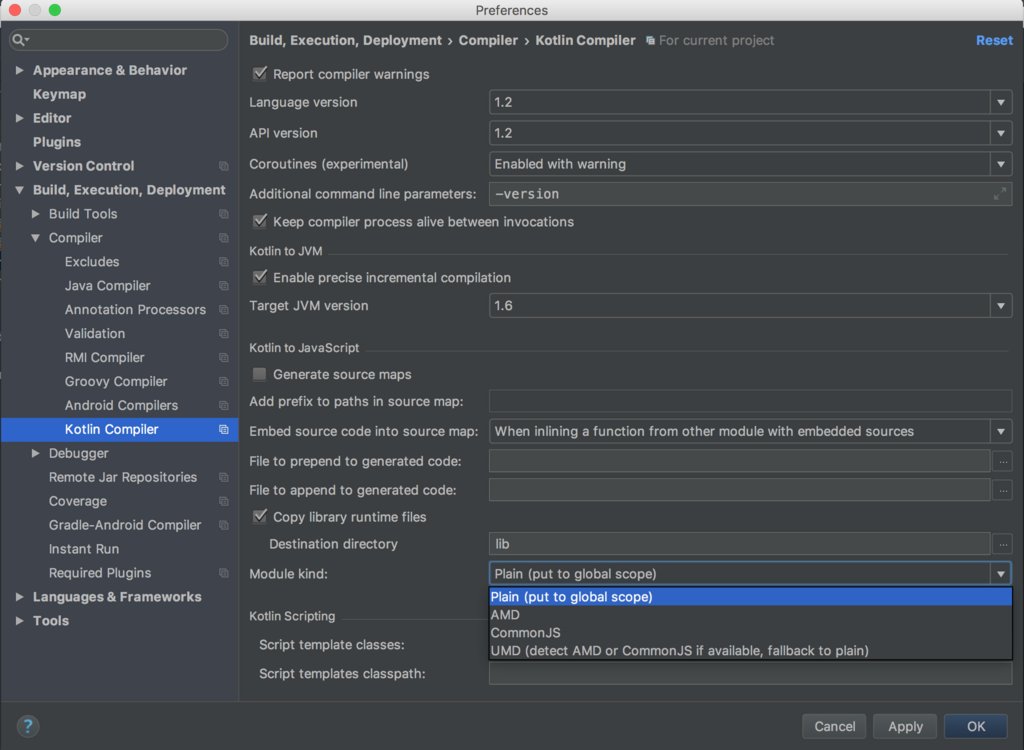Focus the preferences search field

119,40
